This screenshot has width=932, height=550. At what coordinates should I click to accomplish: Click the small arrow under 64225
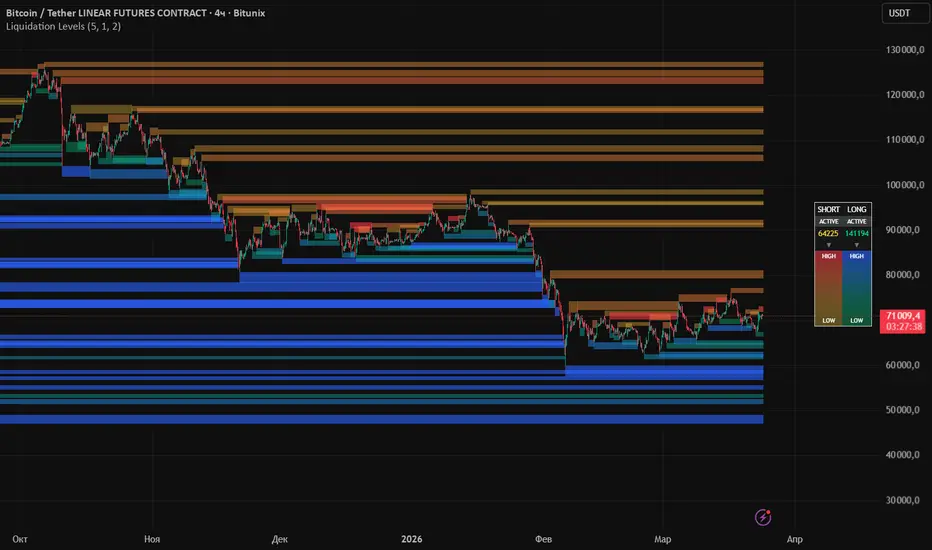click(829, 245)
